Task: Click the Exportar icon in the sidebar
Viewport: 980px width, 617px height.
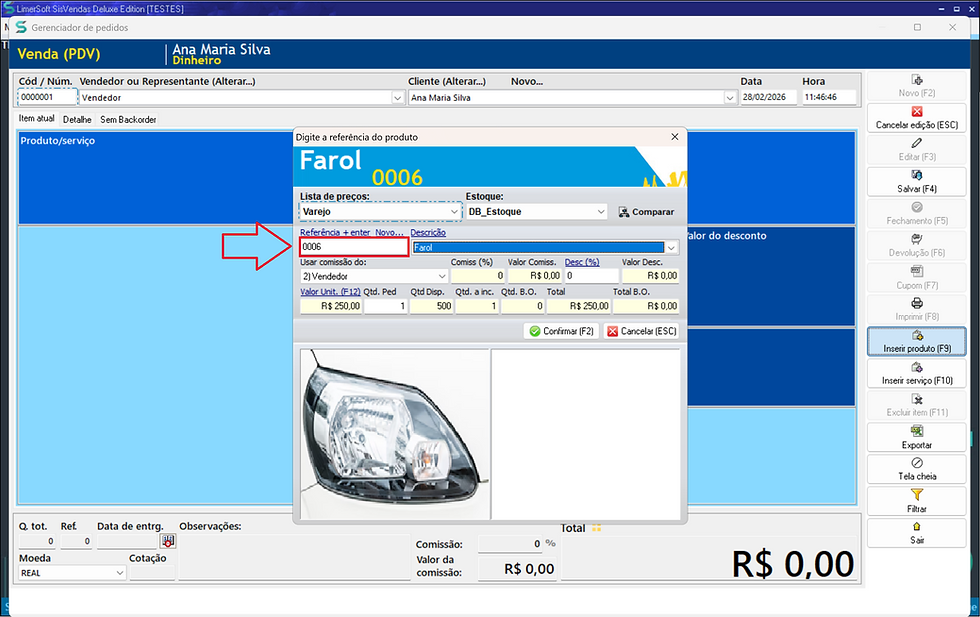Action: (916, 431)
